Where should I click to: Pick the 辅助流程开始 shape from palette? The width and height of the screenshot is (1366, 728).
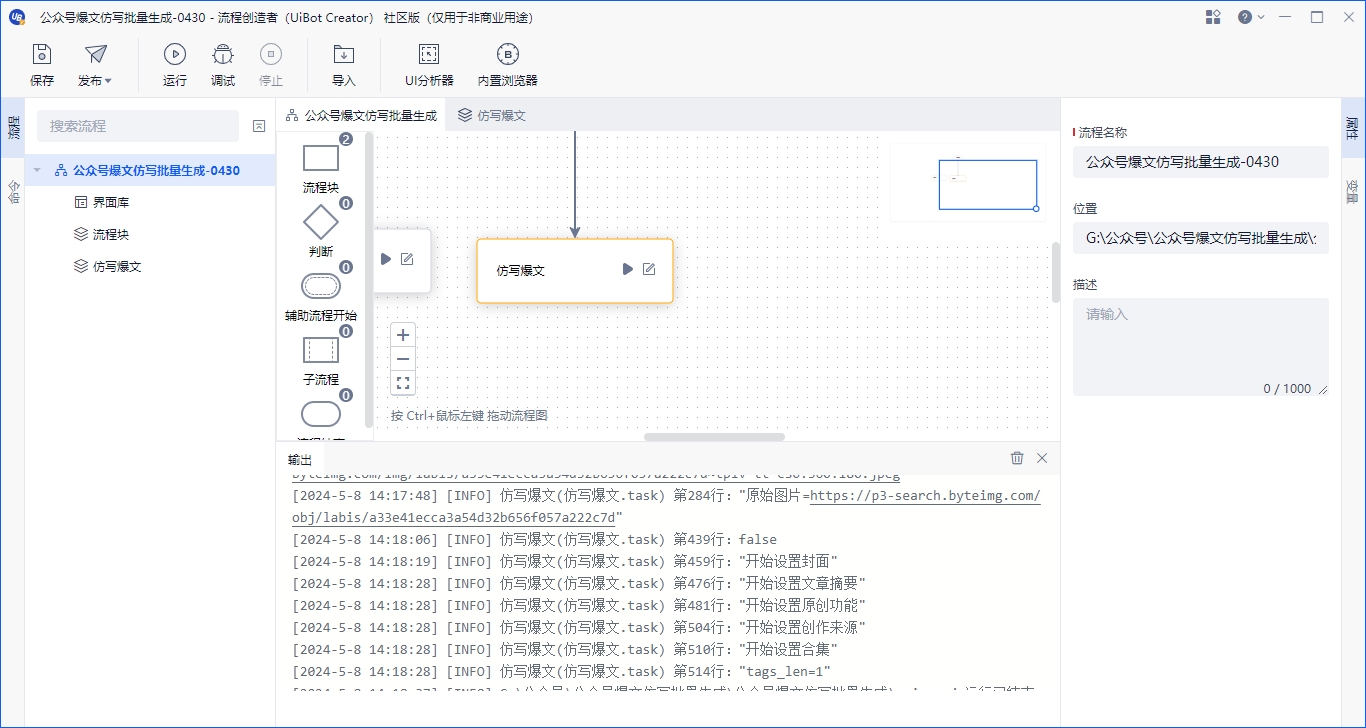(321, 286)
